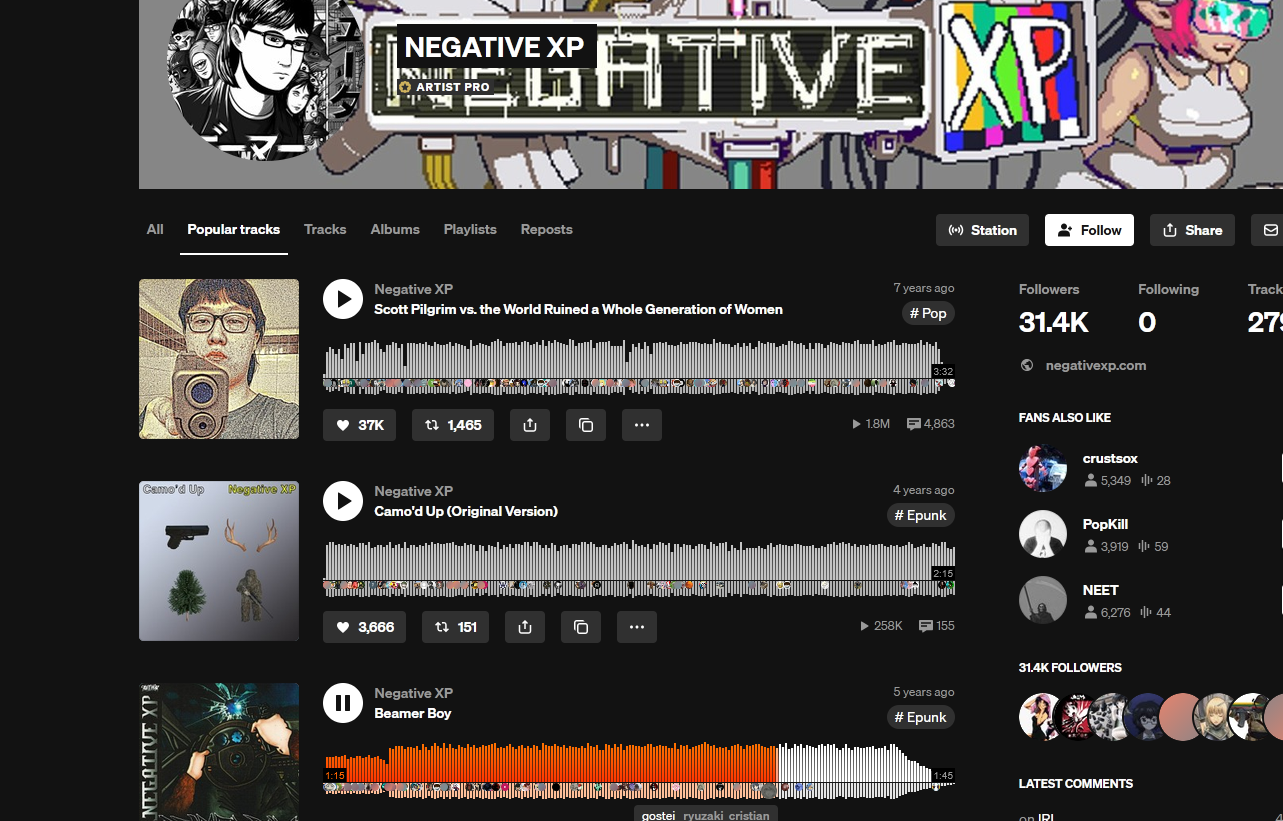Open more options for Camo'd Up
Image resolution: width=1283 pixels, height=821 pixels.
coord(637,627)
